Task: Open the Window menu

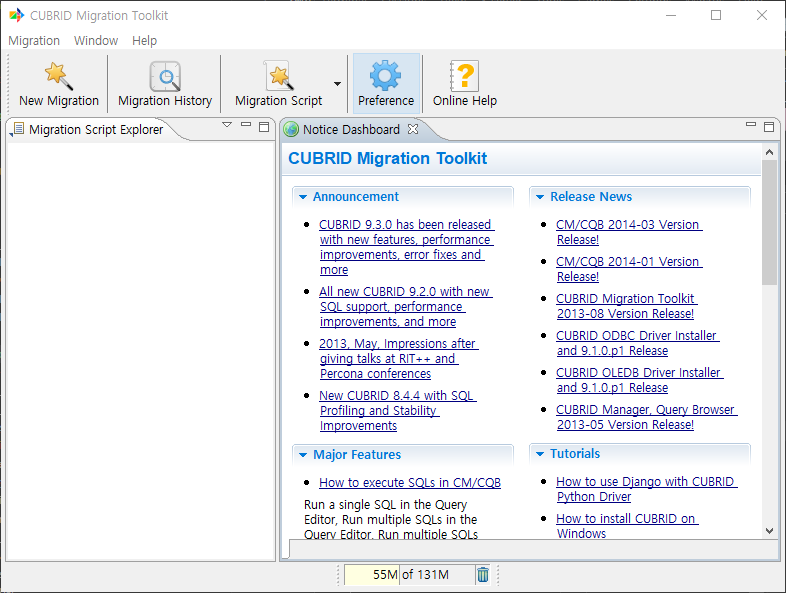Action: (x=96, y=41)
